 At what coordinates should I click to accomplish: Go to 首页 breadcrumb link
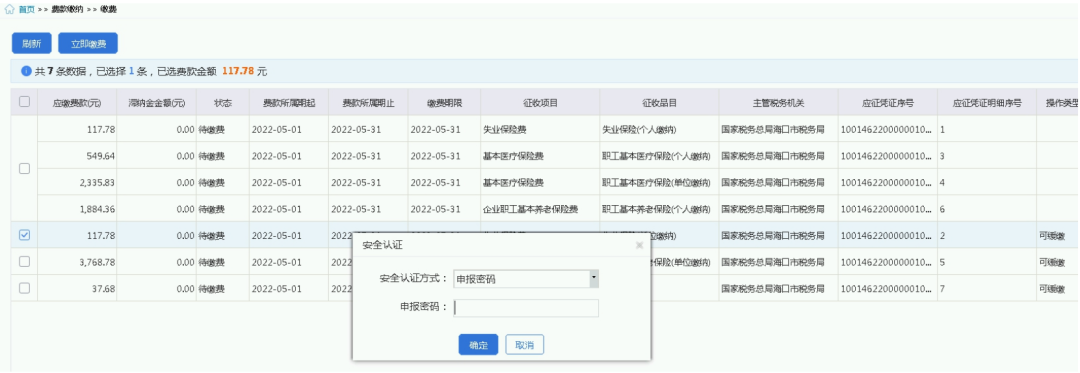pos(27,10)
